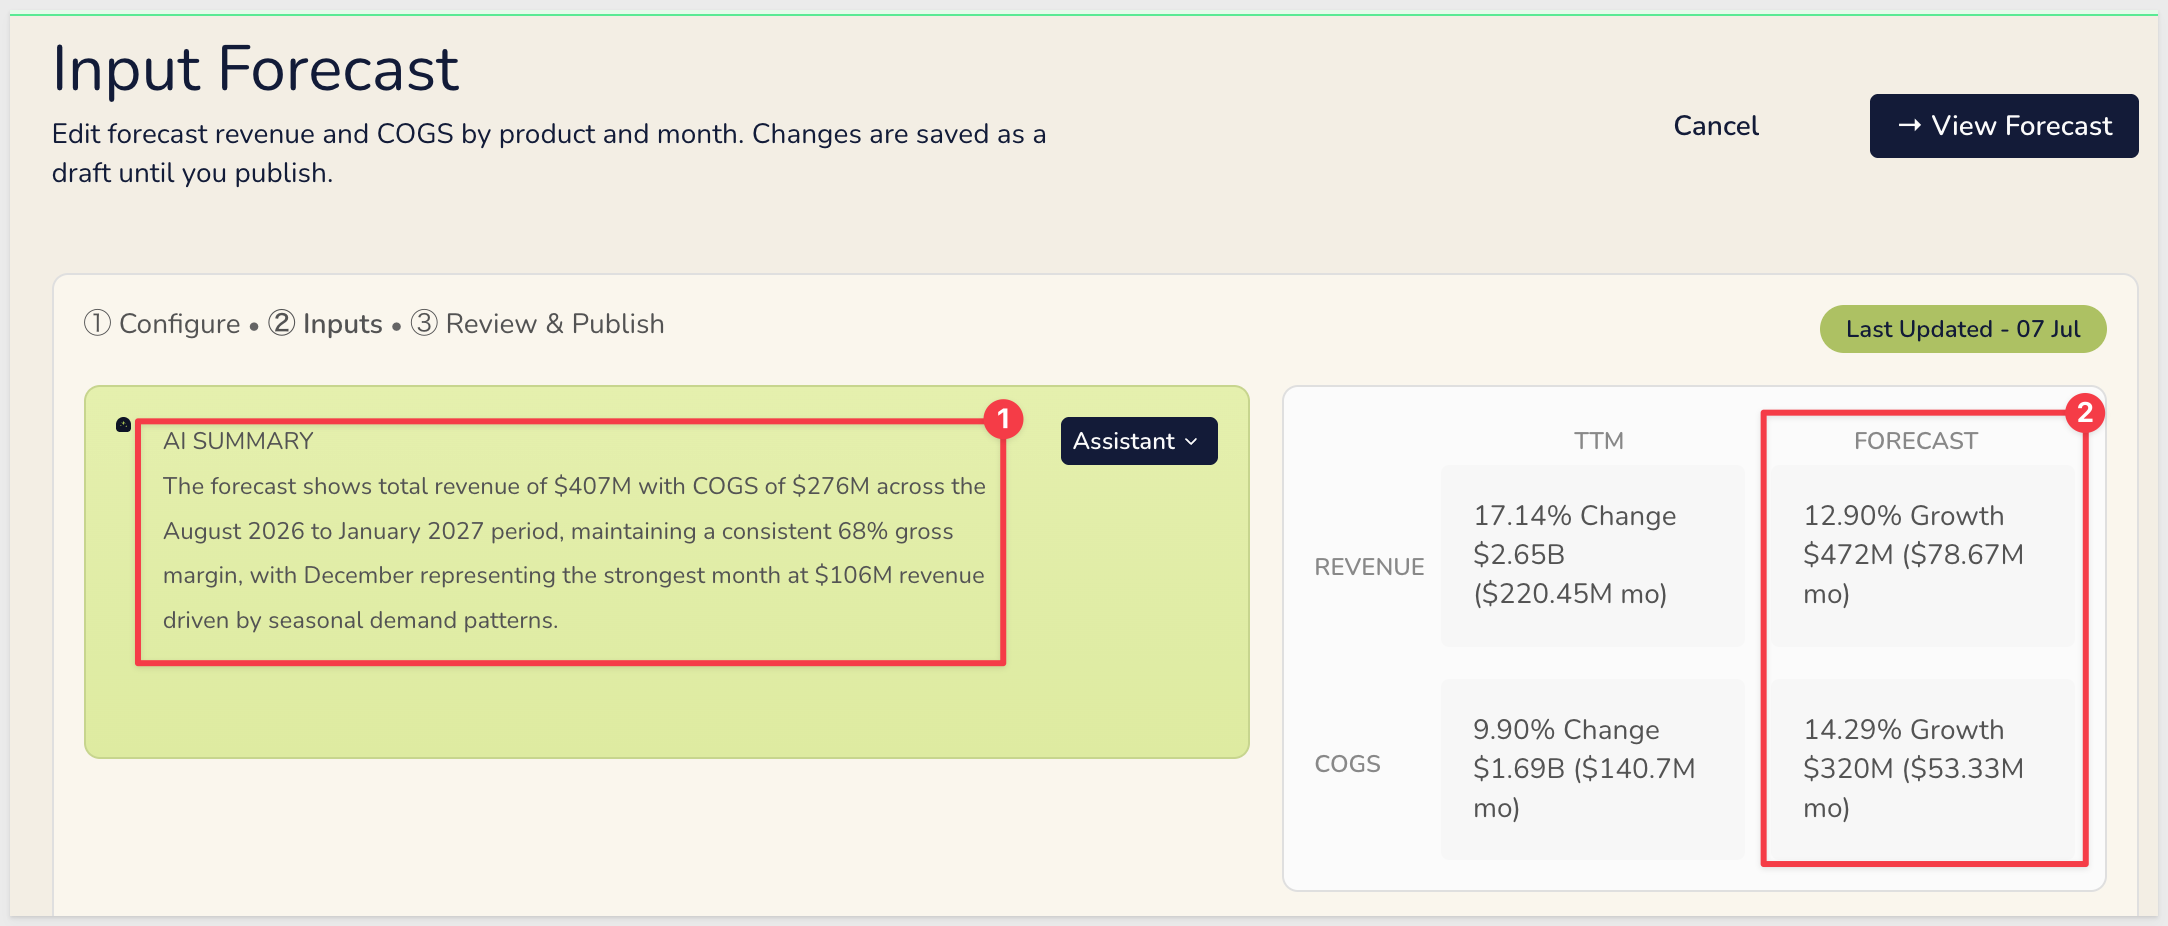Open the Review & Publish step
This screenshot has height=926, width=2168.
pyautogui.click(x=555, y=324)
